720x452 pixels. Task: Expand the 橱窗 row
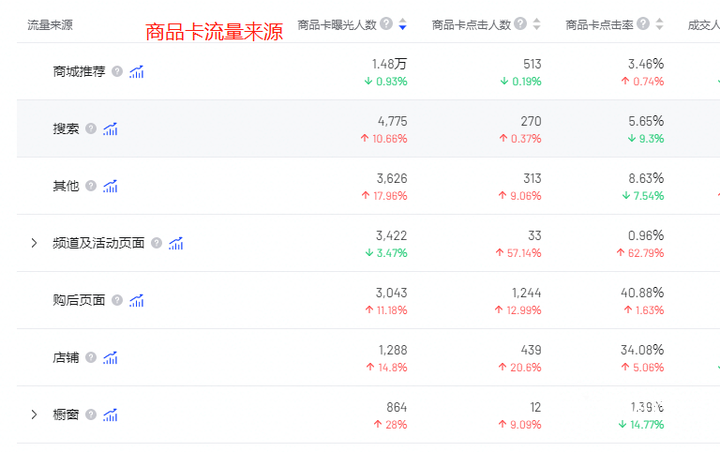[x=34, y=415]
